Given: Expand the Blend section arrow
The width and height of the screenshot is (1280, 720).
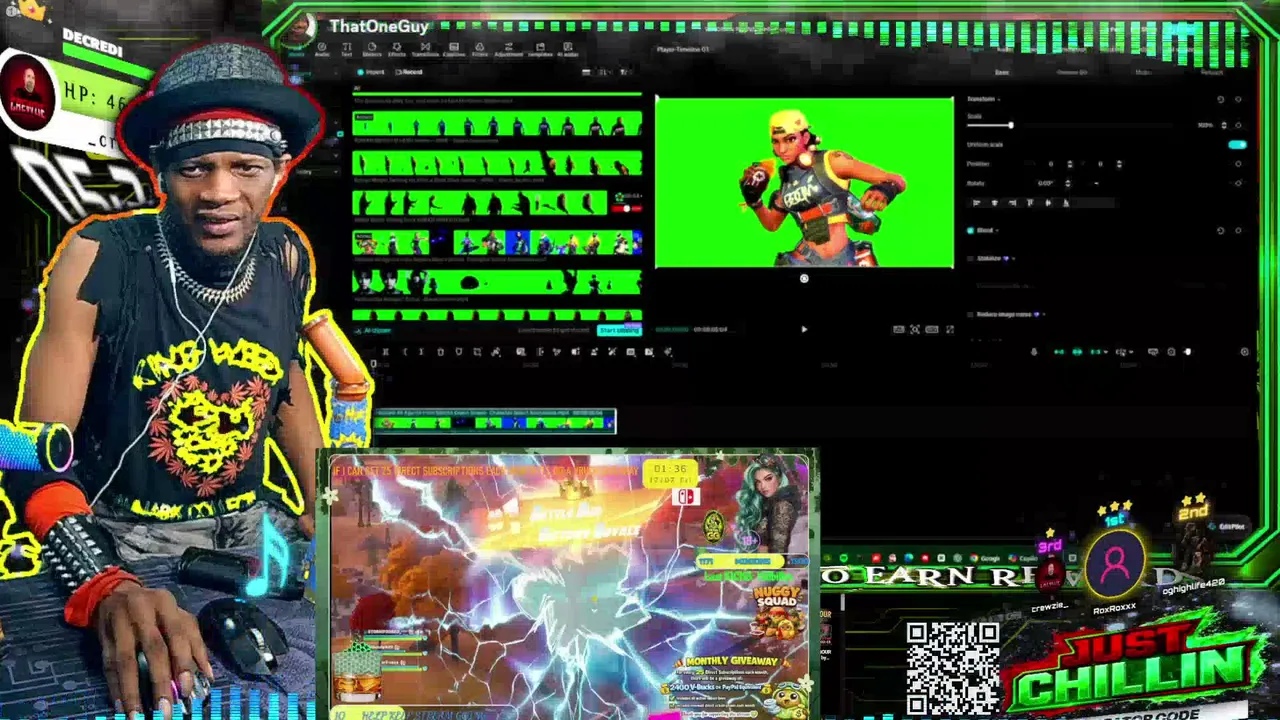Looking at the screenshot, I should [999, 230].
